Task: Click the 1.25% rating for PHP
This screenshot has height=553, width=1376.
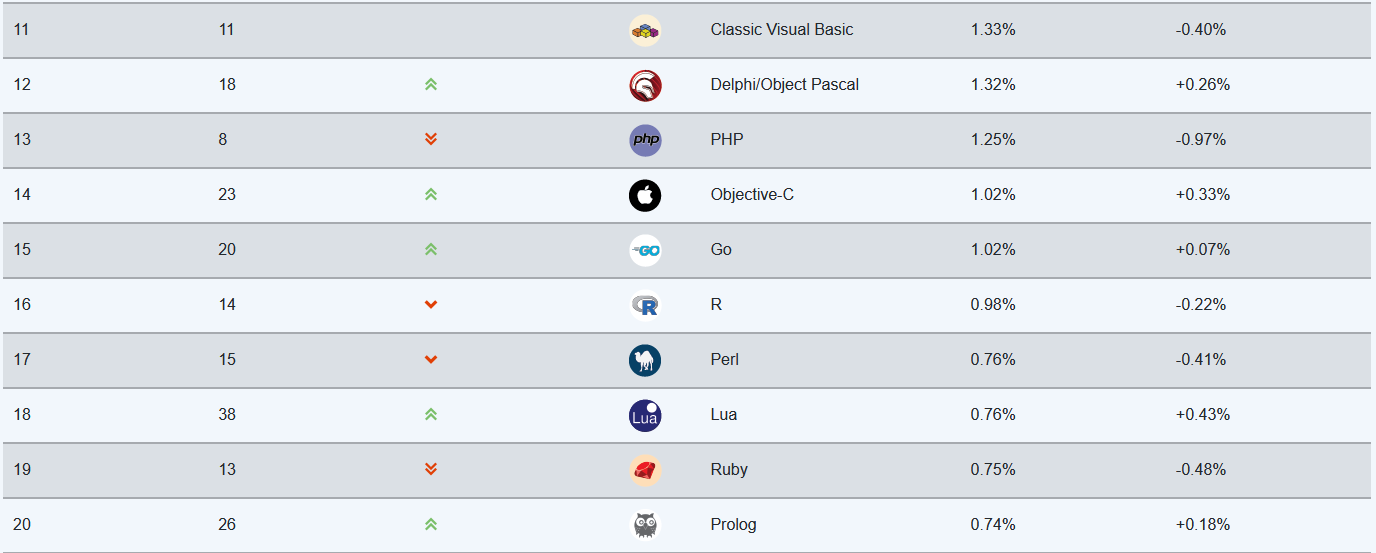Action: click(993, 140)
